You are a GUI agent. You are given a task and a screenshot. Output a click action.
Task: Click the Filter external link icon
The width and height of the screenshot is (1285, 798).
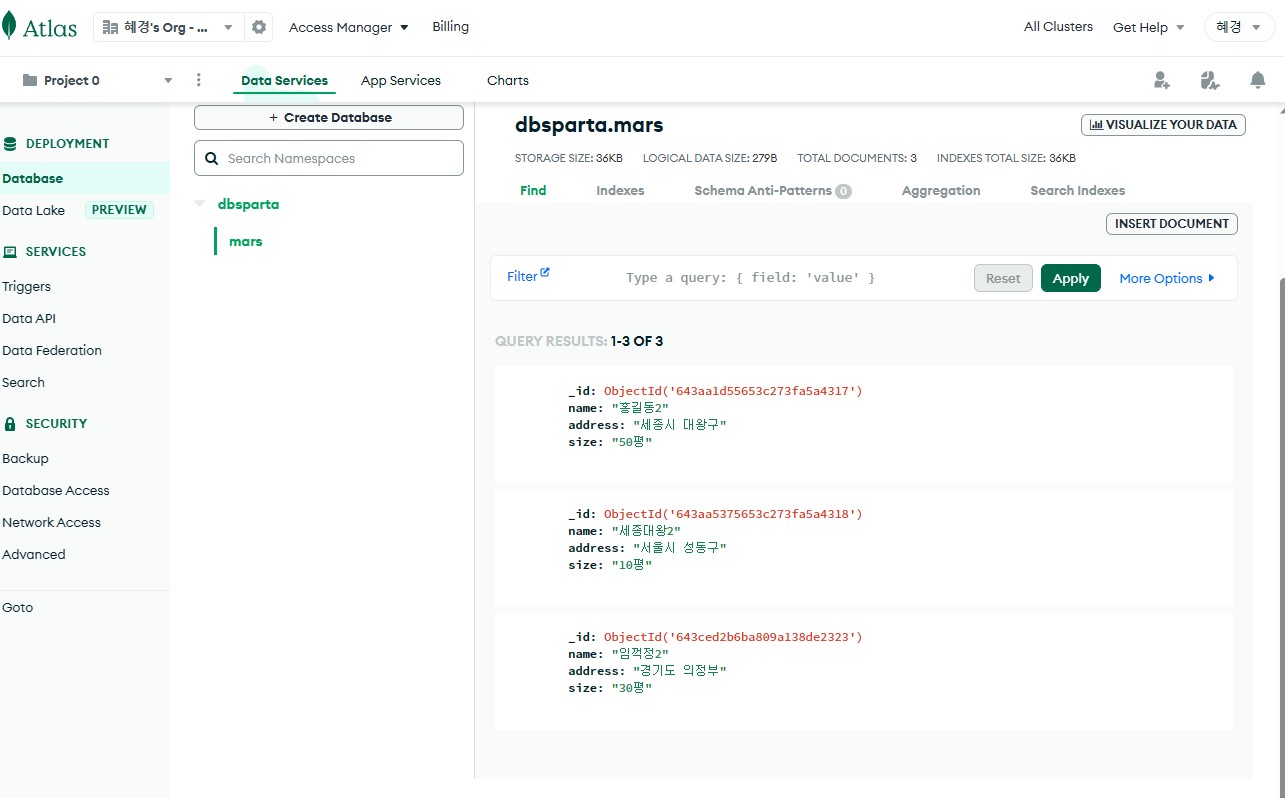(x=545, y=272)
